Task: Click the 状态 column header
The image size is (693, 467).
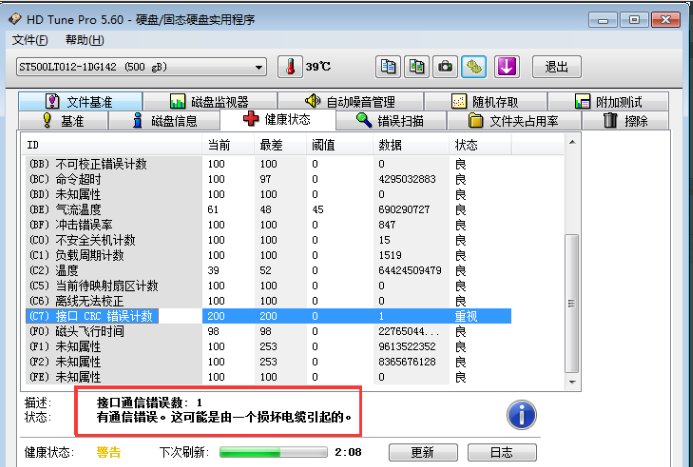Action: click(x=480, y=145)
